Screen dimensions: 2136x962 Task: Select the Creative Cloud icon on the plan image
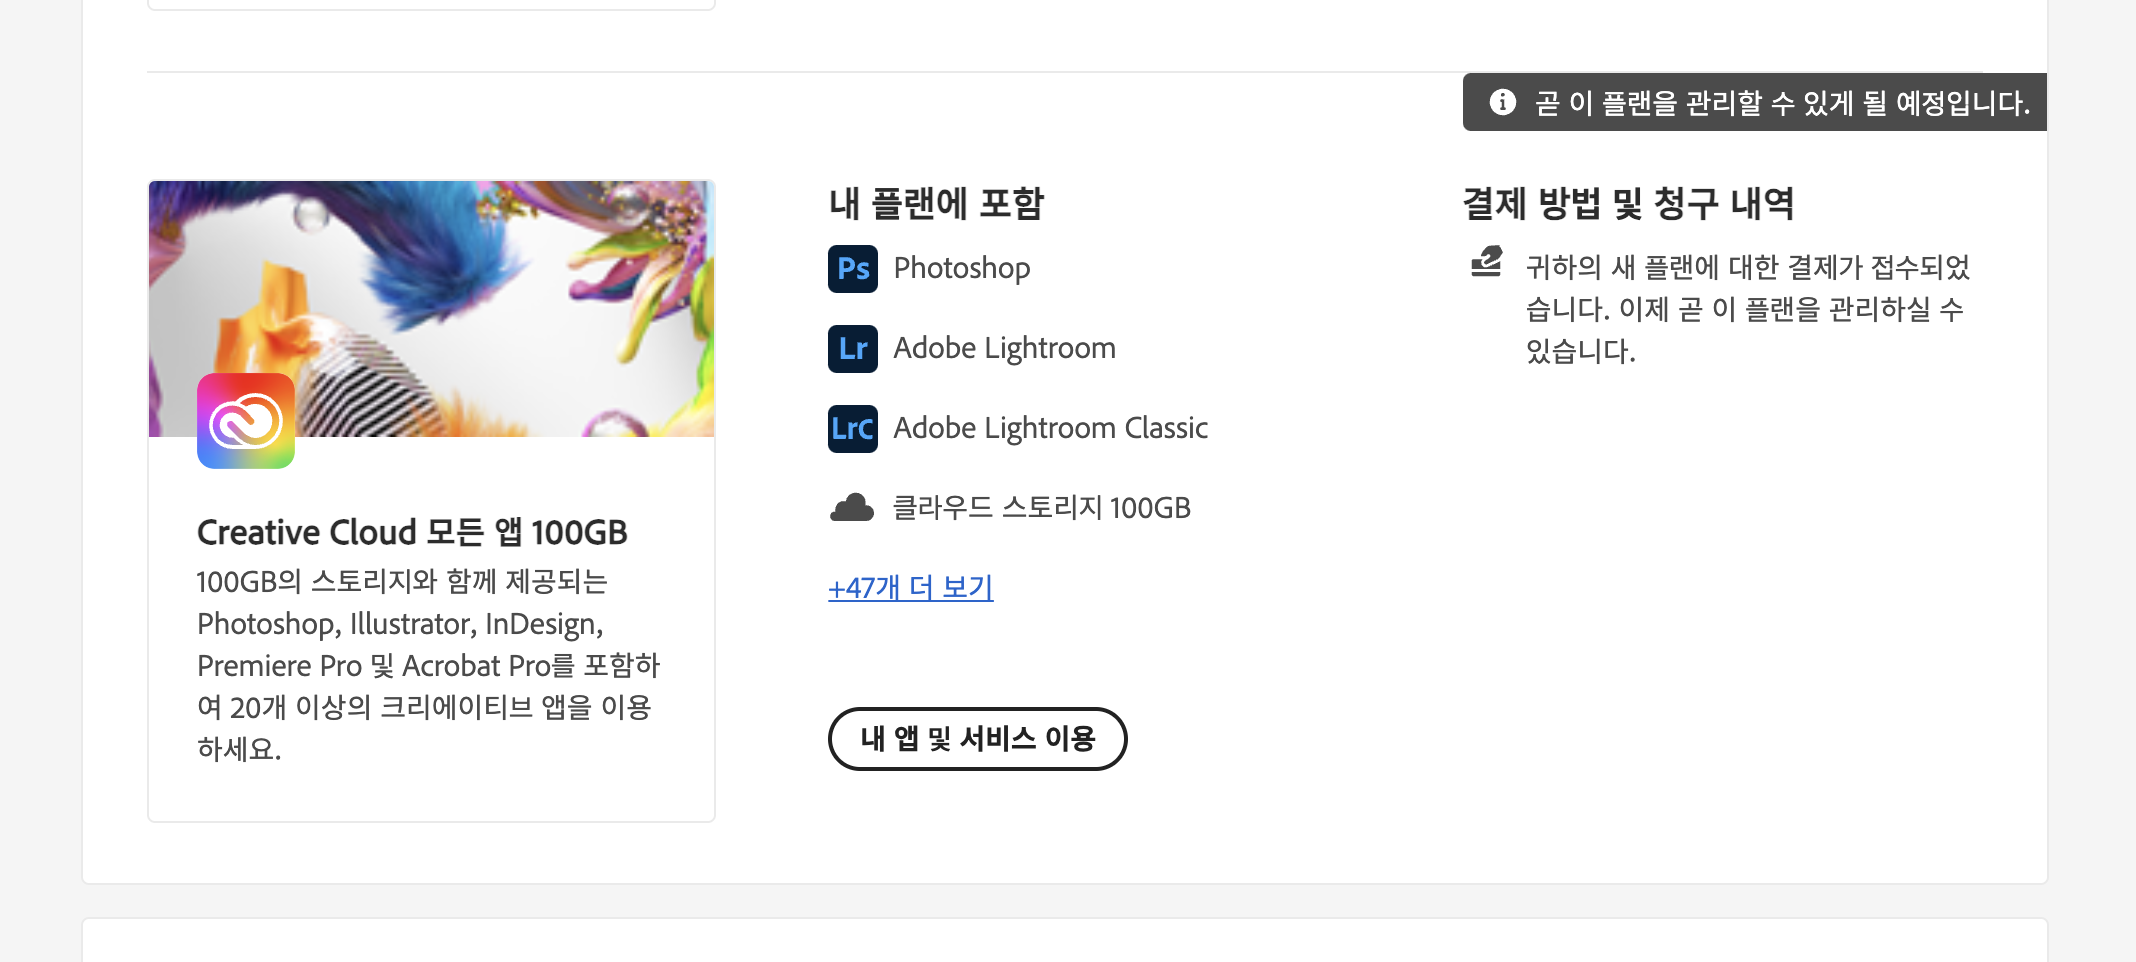pos(245,420)
